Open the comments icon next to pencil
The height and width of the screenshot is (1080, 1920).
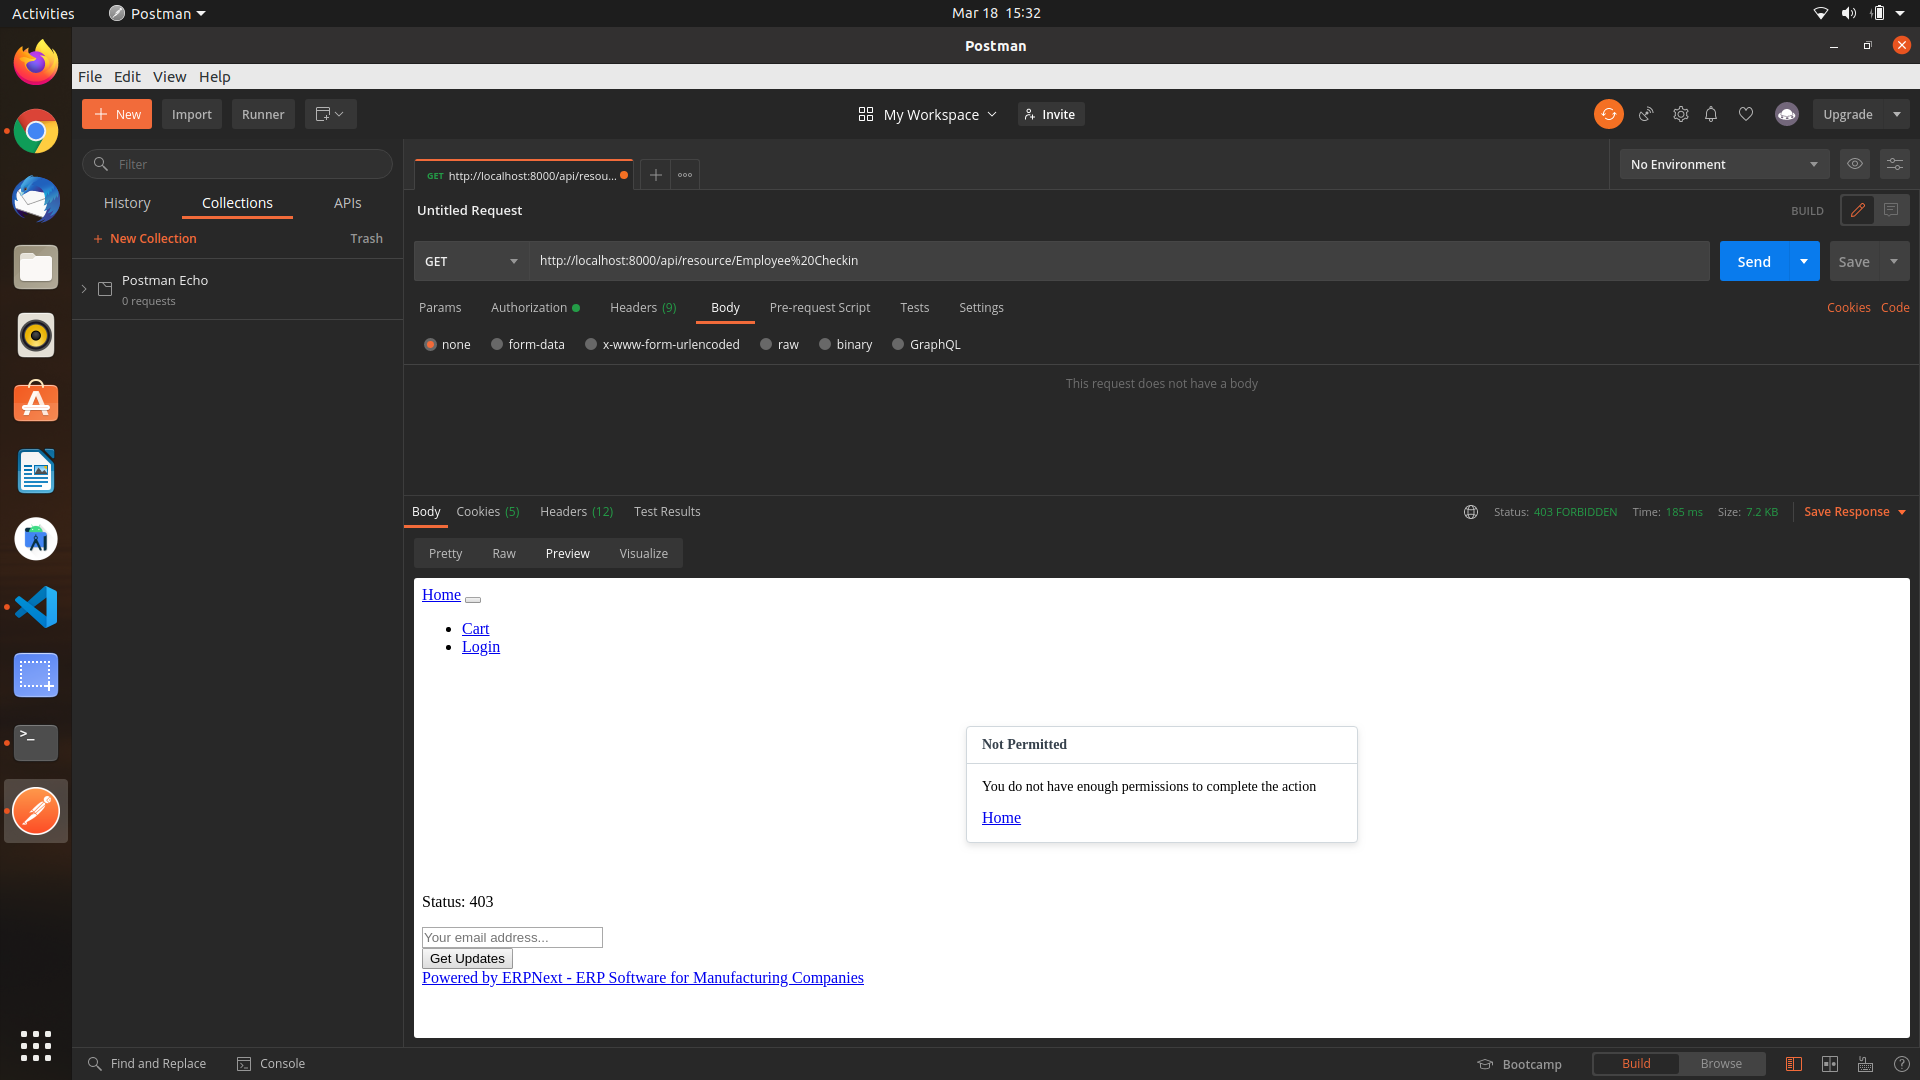(x=1891, y=210)
